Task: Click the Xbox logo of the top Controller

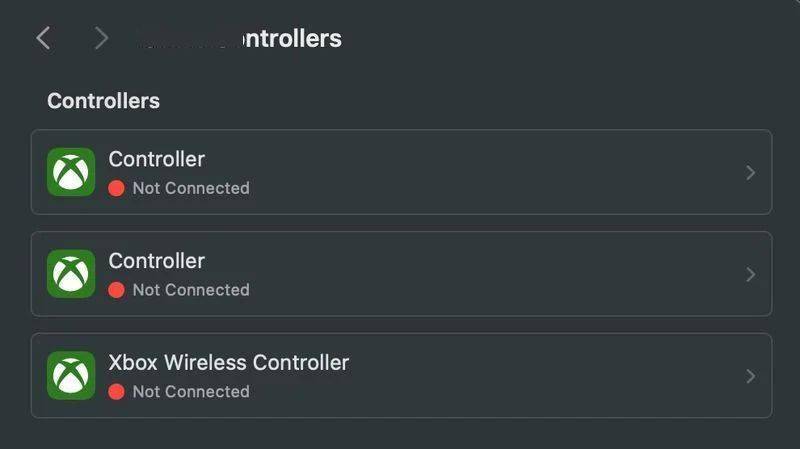Action: 71,172
